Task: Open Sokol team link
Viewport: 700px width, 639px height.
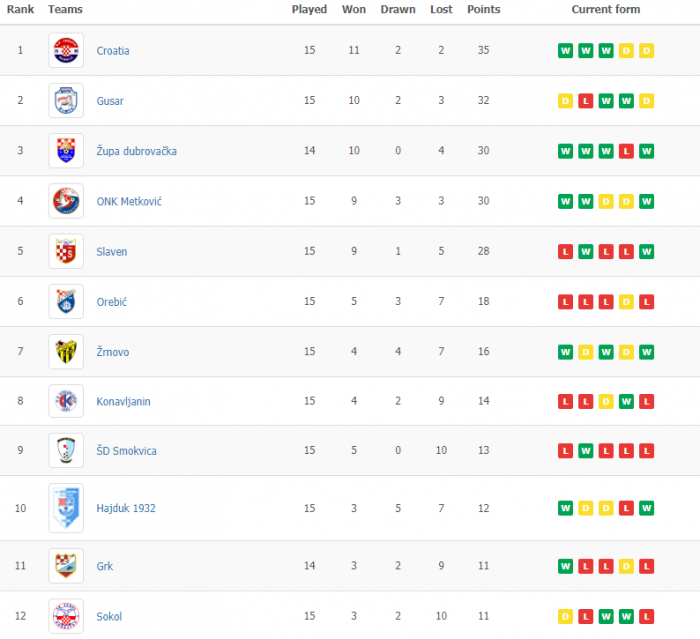Action: 109,616
